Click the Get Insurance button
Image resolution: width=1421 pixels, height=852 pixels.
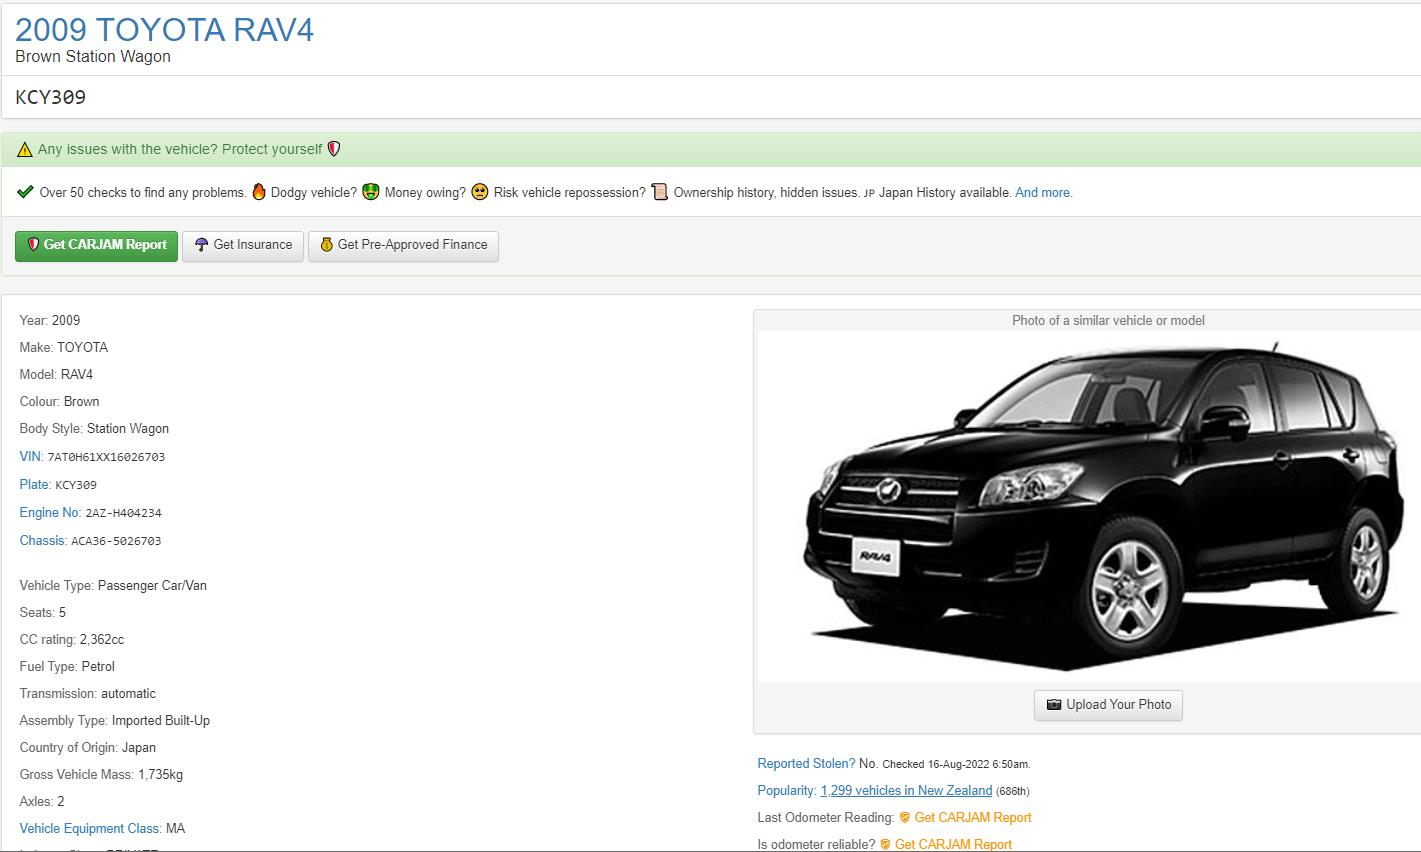pos(243,245)
